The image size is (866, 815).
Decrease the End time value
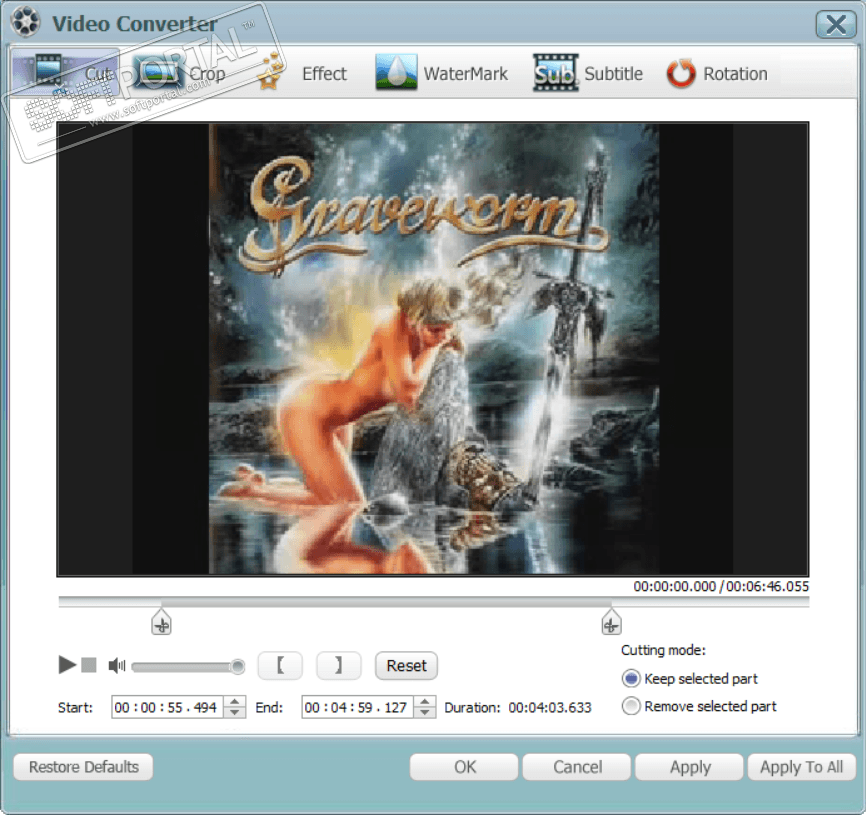[425, 713]
